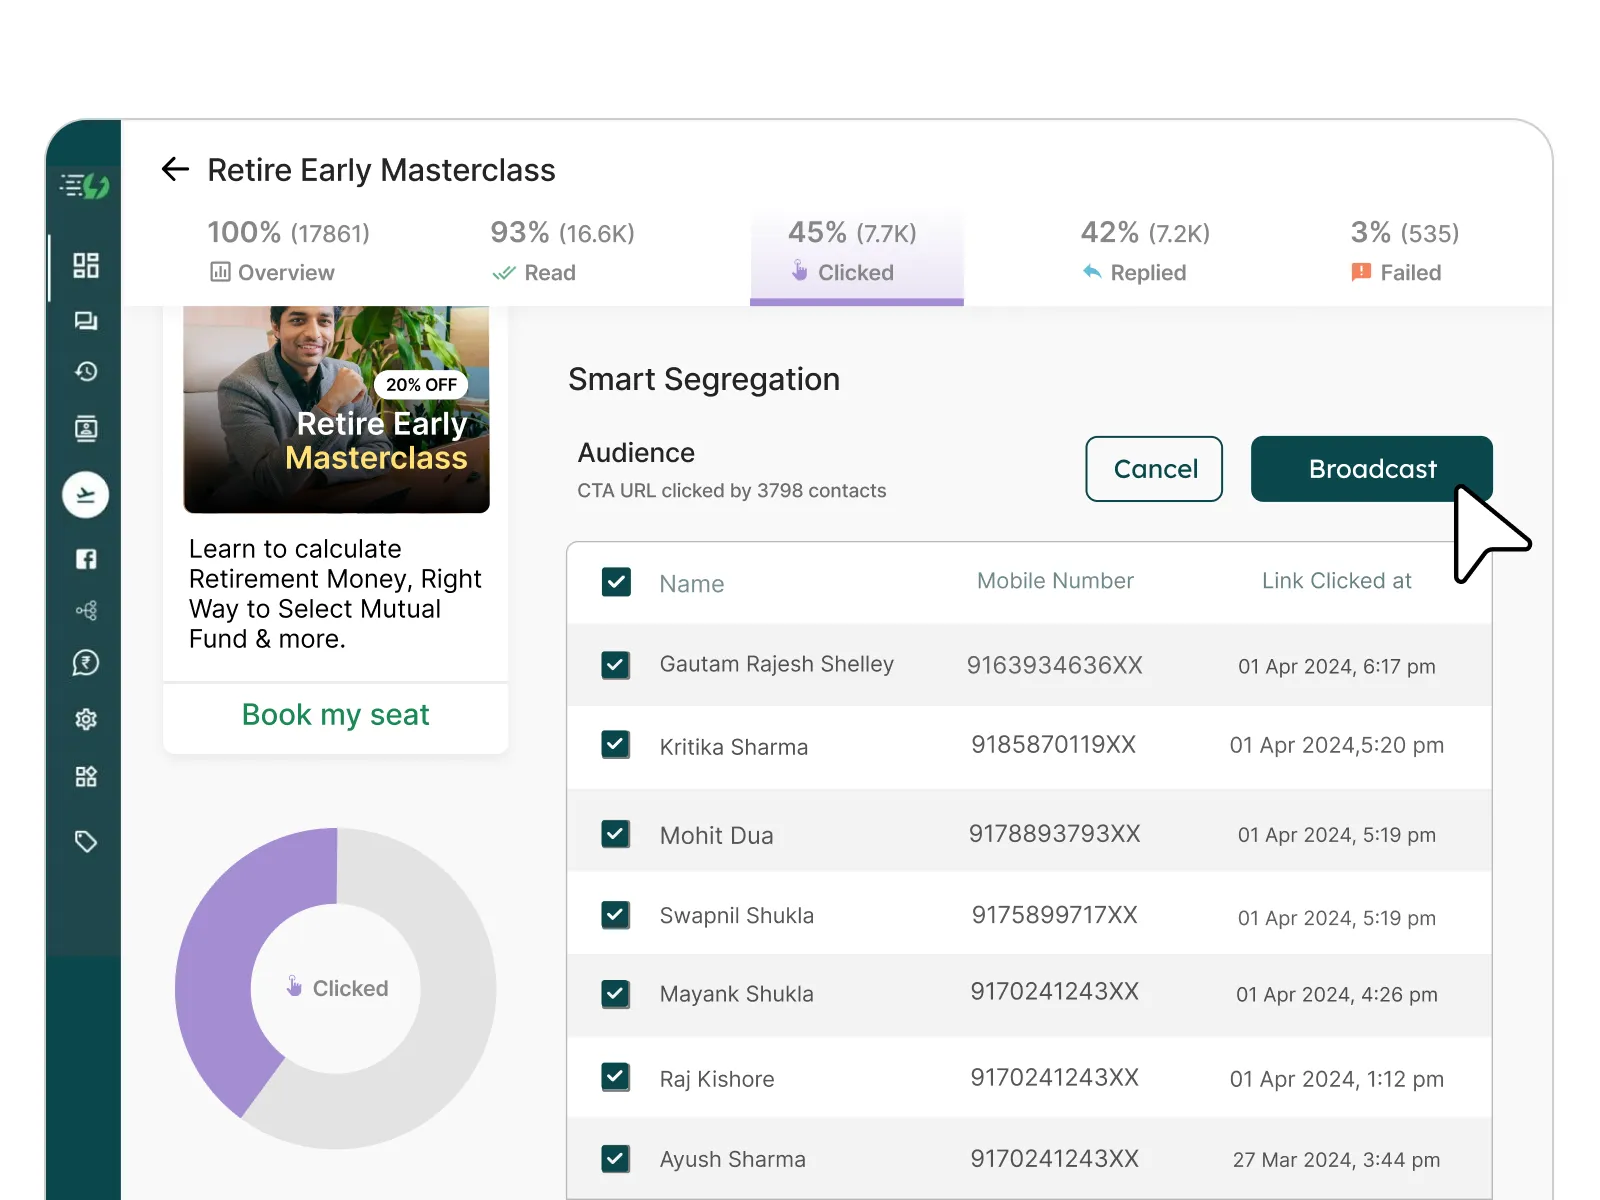The width and height of the screenshot is (1600, 1200).
Task: Click the Facebook icon in sidebar
Action: [x=86, y=559]
